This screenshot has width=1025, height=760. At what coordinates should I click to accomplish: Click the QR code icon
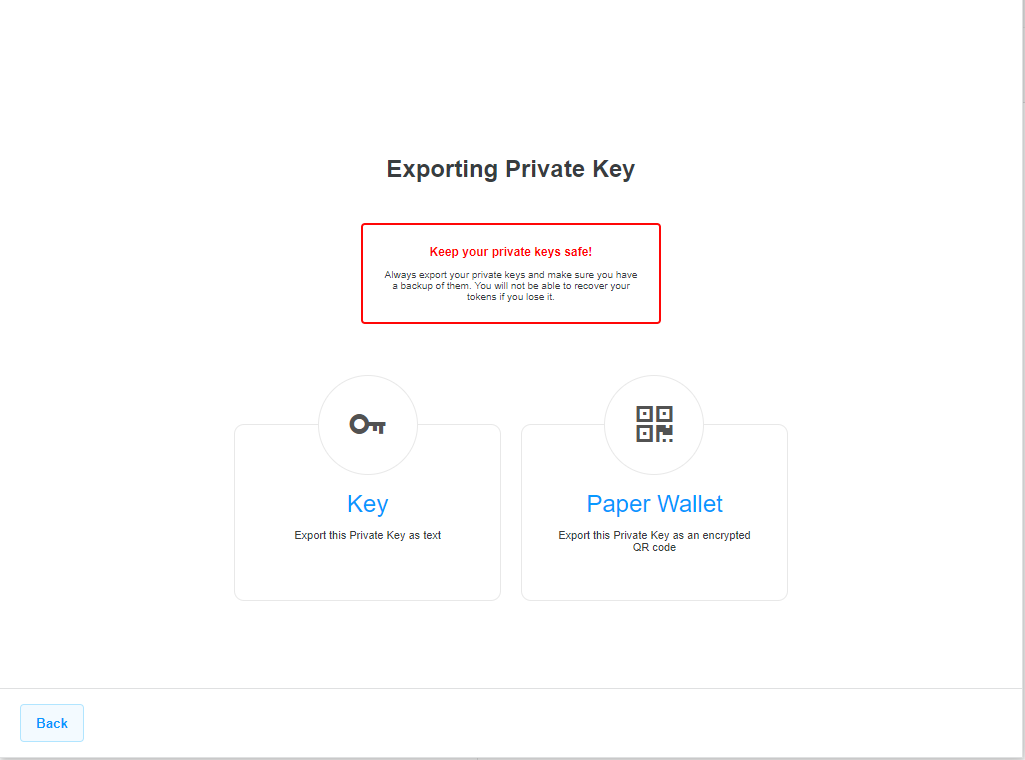(654, 424)
